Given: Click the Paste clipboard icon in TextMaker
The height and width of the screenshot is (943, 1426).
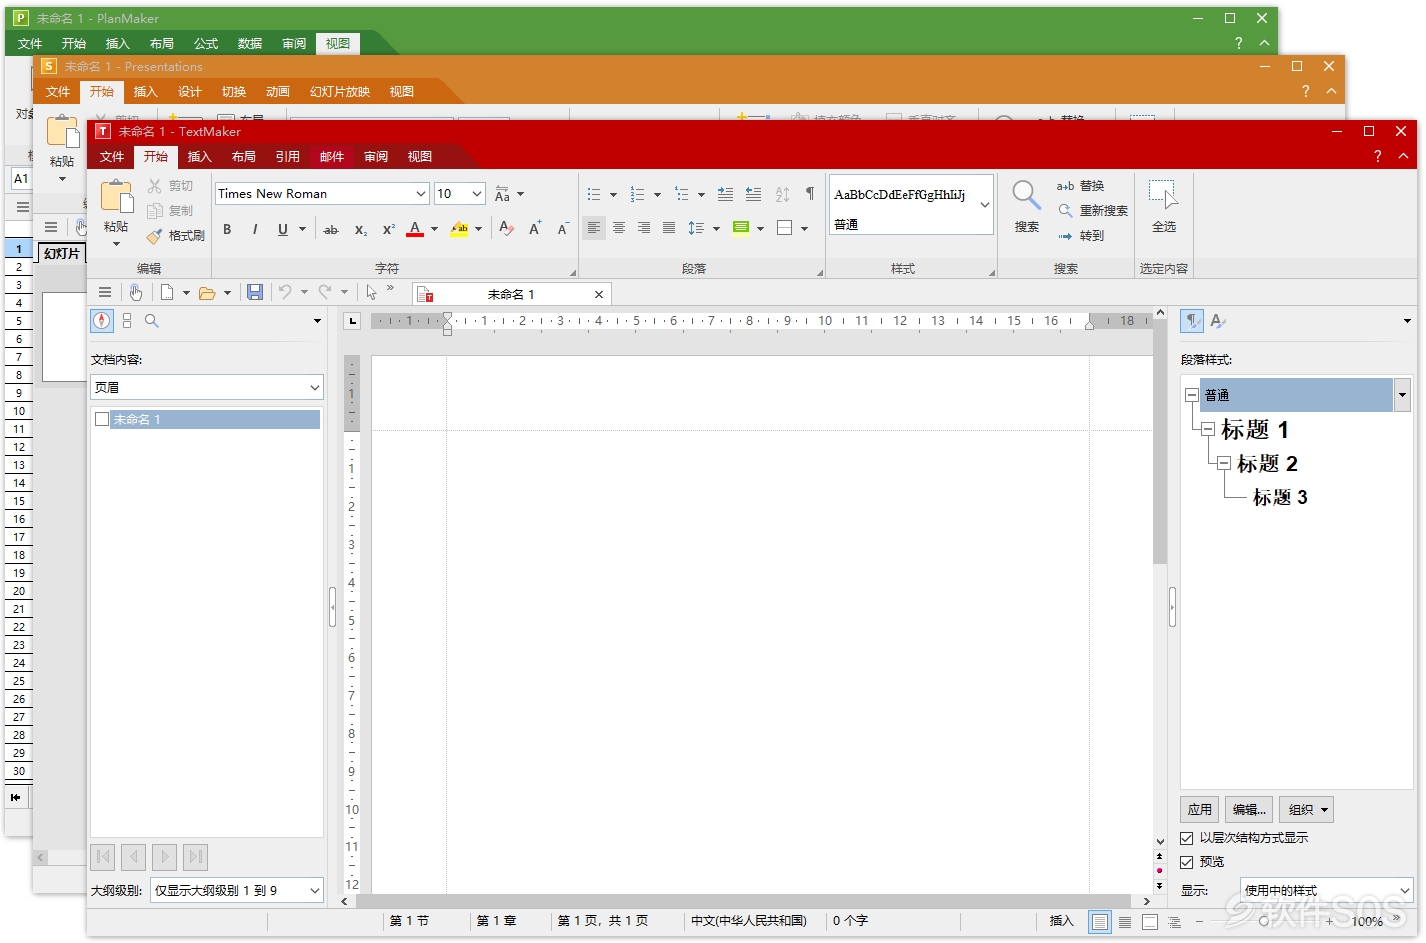Looking at the screenshot, I should click(116, 197).
